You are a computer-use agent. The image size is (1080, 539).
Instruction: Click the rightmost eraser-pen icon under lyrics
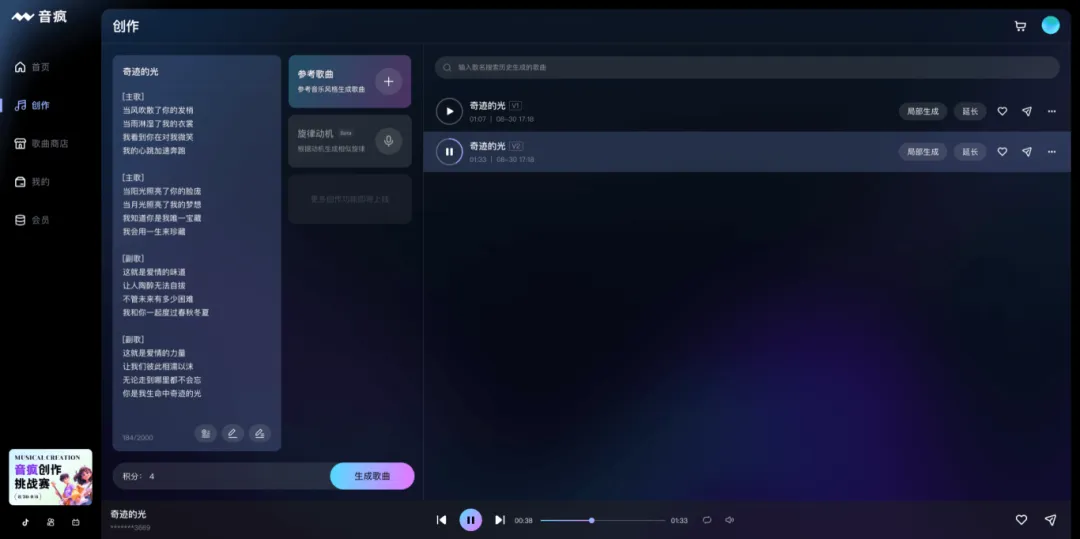[x=259, y=433]
